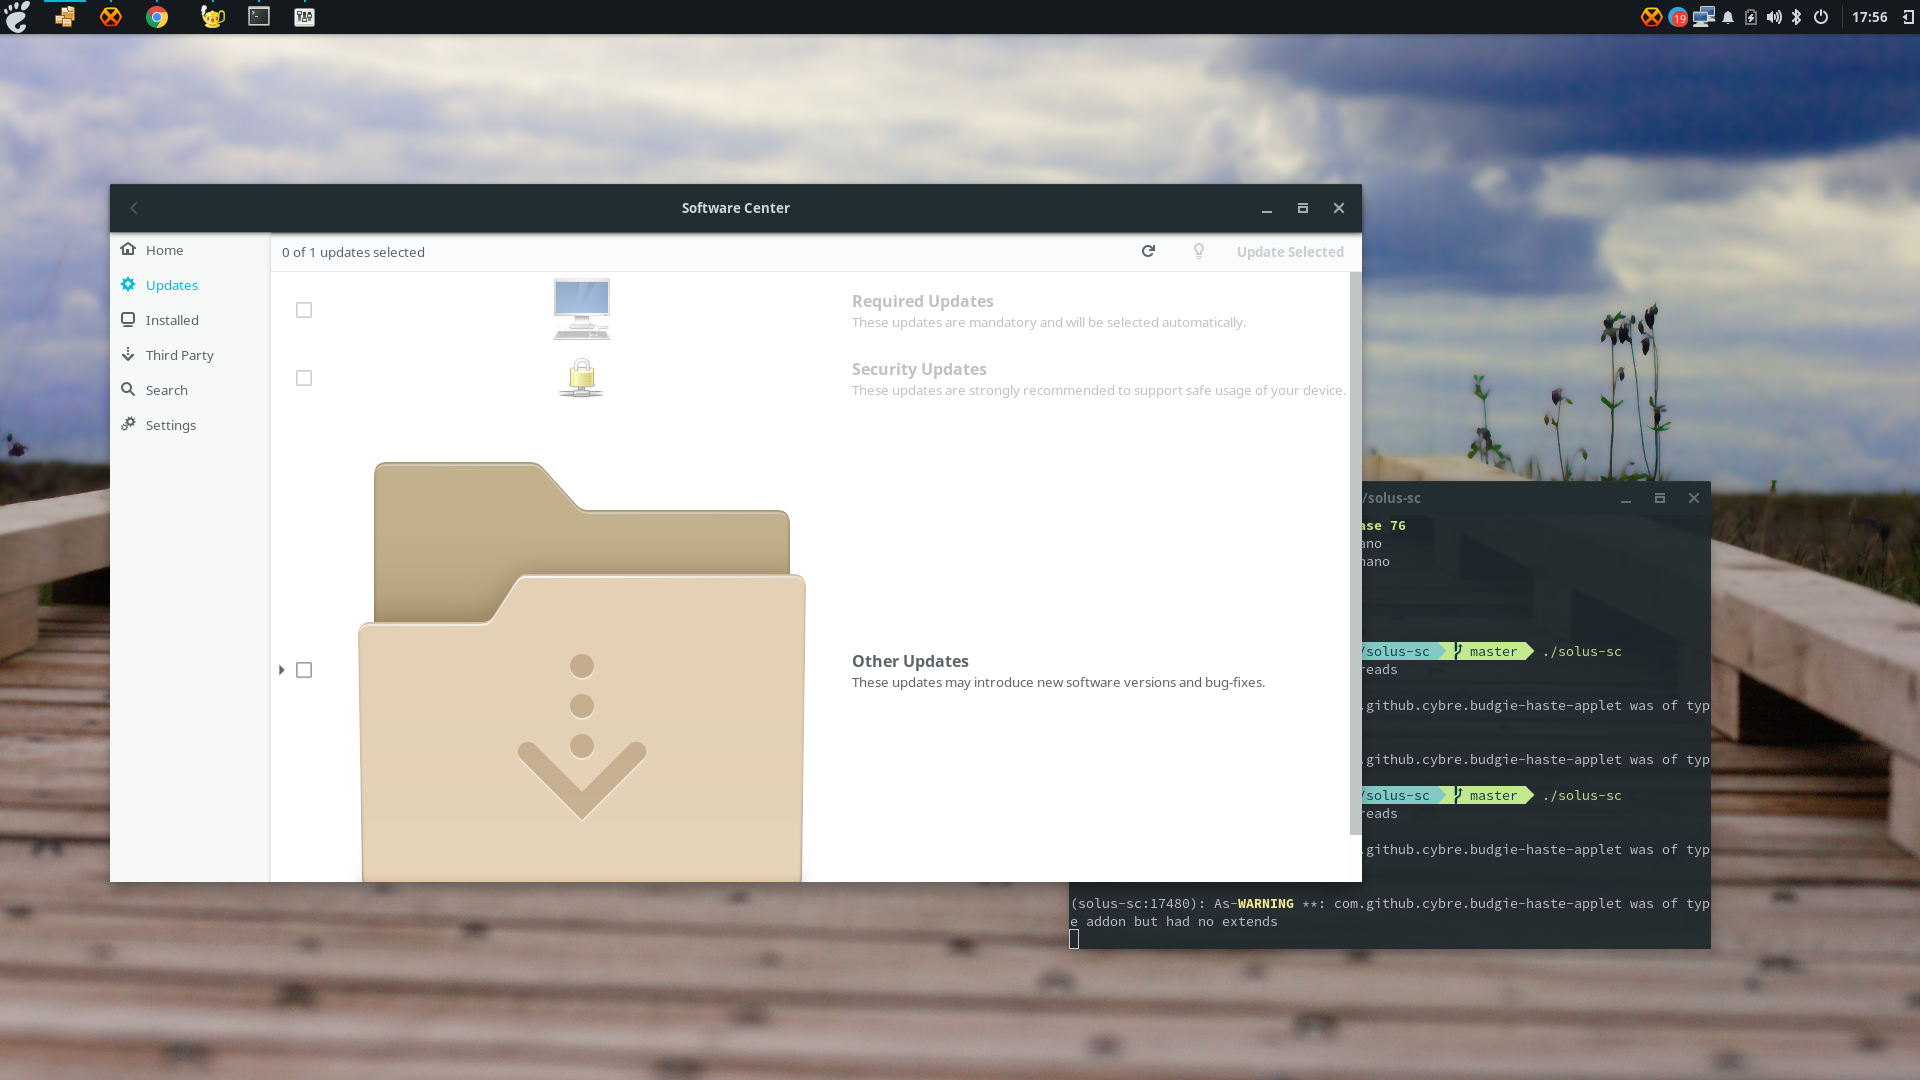Click the clock showing 17:56
Viewport: 1920px width, 1080px height.
point(1869,17)
